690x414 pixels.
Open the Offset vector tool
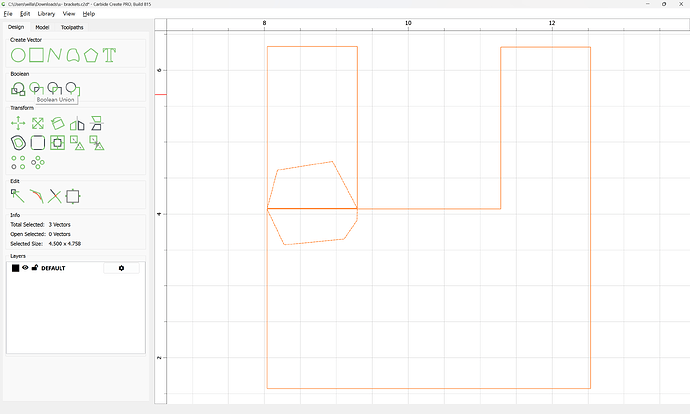(x=18, y=143)
